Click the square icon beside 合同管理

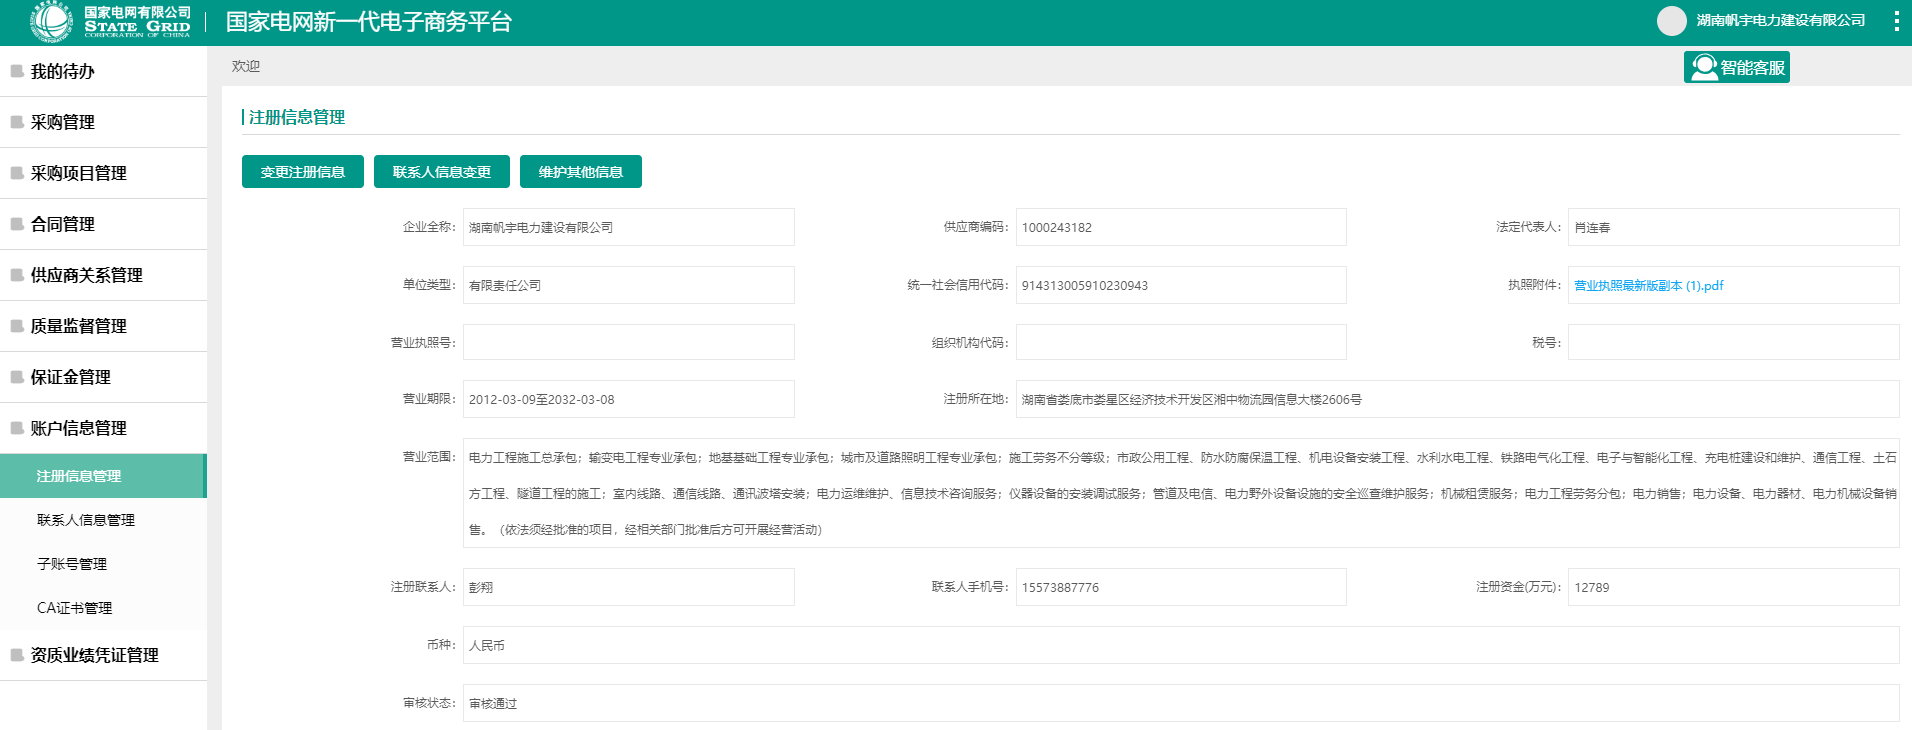click(x=17, y=224)
